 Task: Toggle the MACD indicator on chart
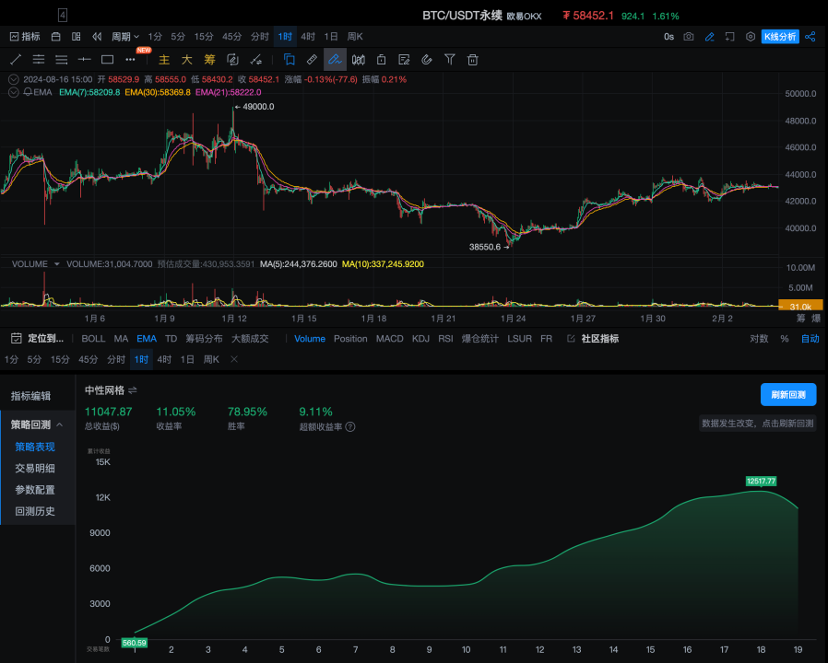pos(389,339)
